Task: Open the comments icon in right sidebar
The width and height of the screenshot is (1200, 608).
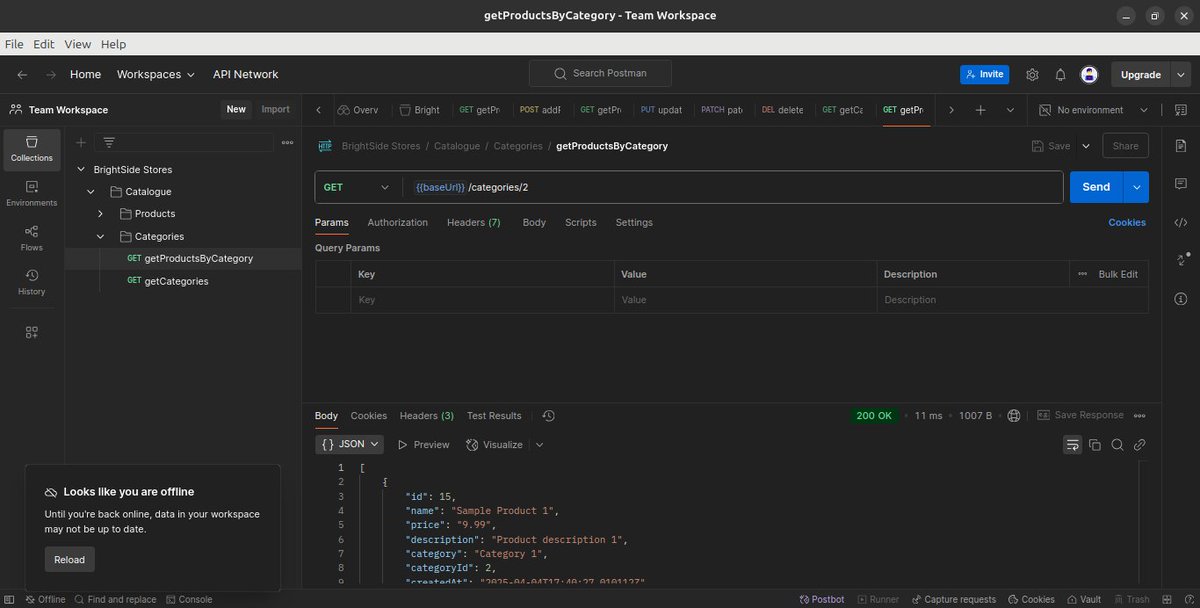Action: 1181,184
